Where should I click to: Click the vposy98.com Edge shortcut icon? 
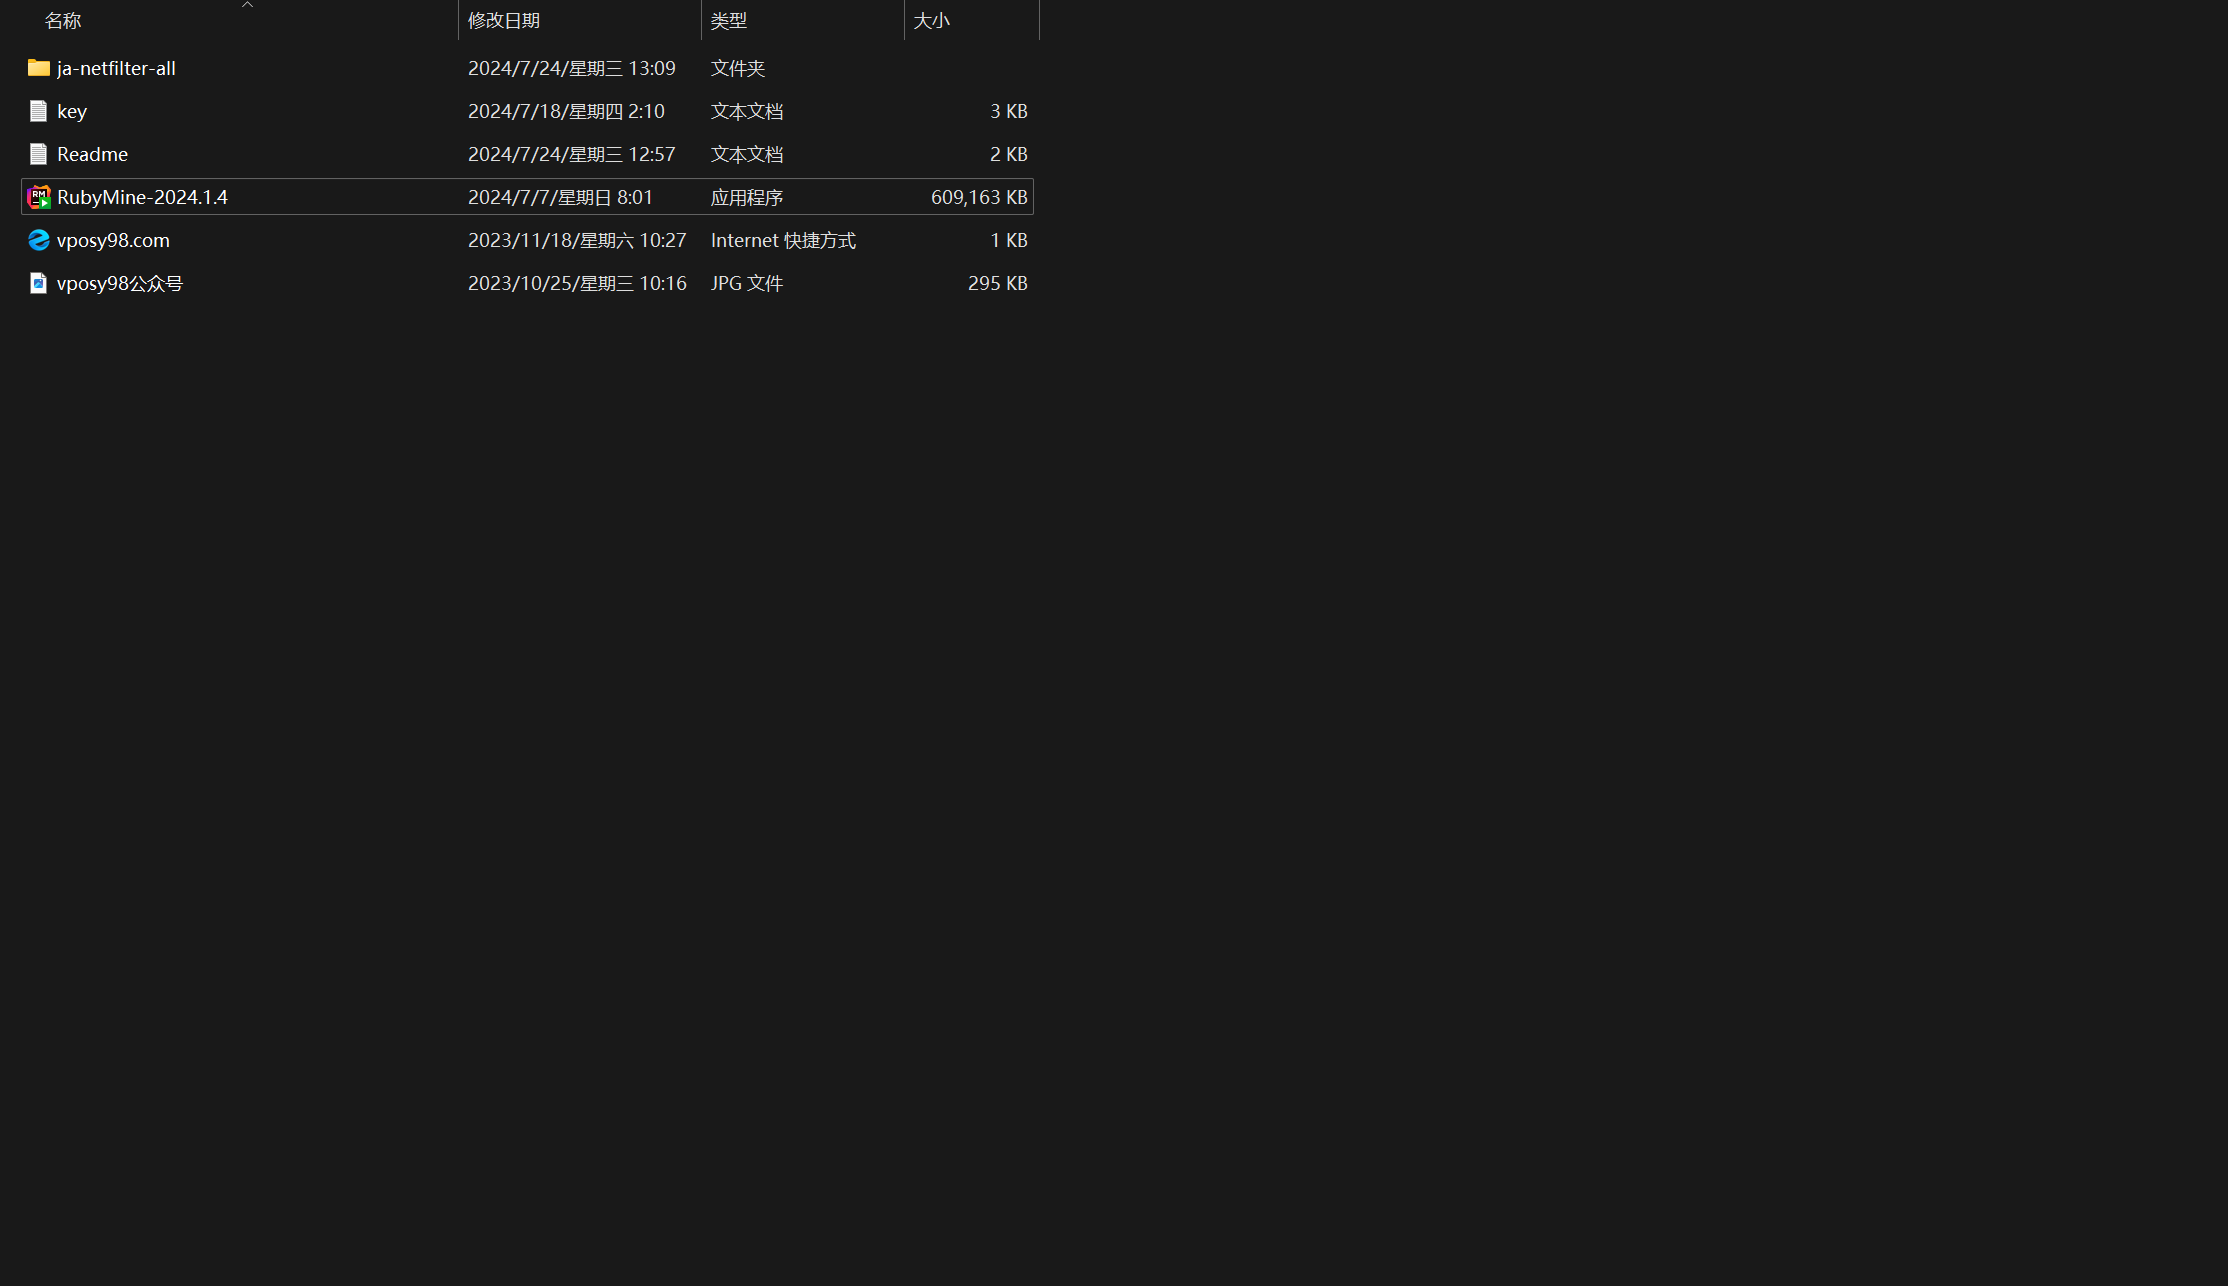pos(38,240)
